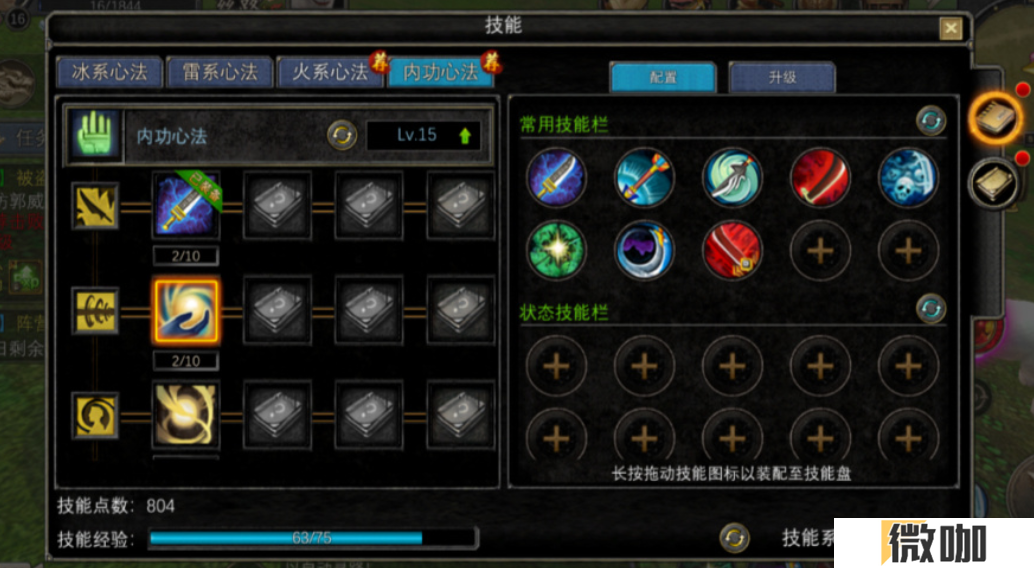Open the 雷系心法 tab
1034x568 pixels.
tap(220, 72)
